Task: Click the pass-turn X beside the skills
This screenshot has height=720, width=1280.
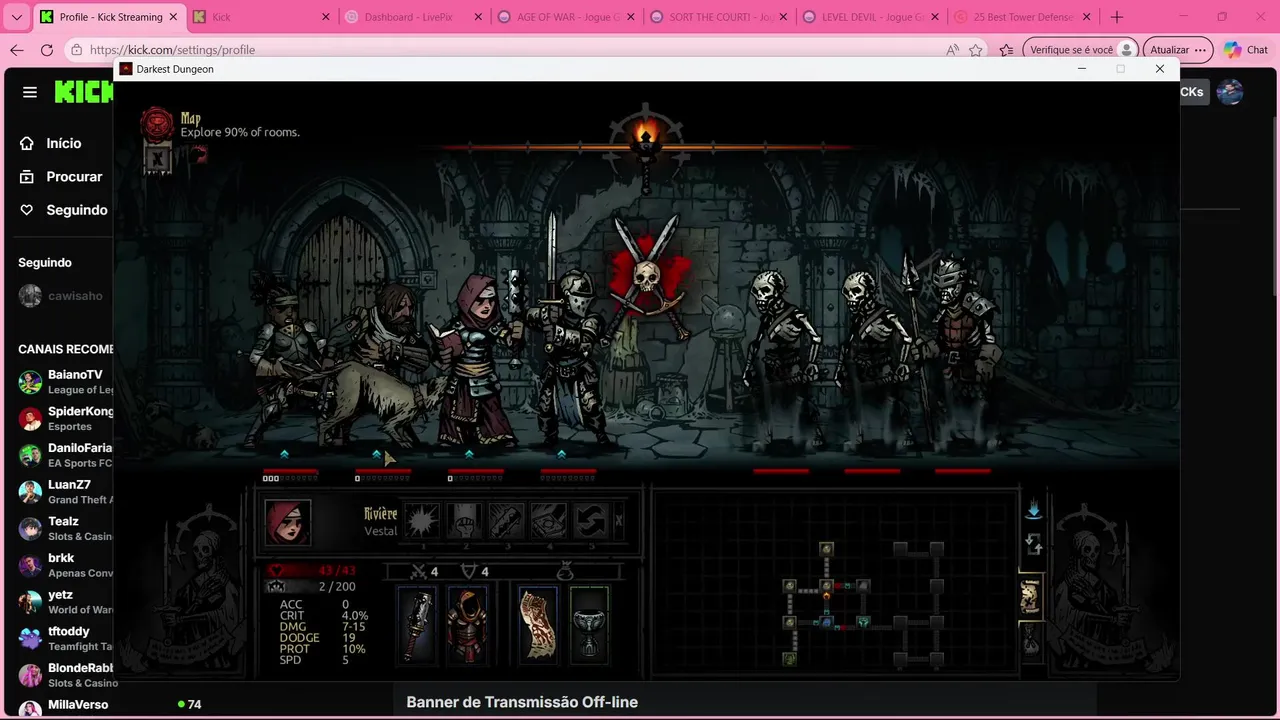Action: point(619,521)
